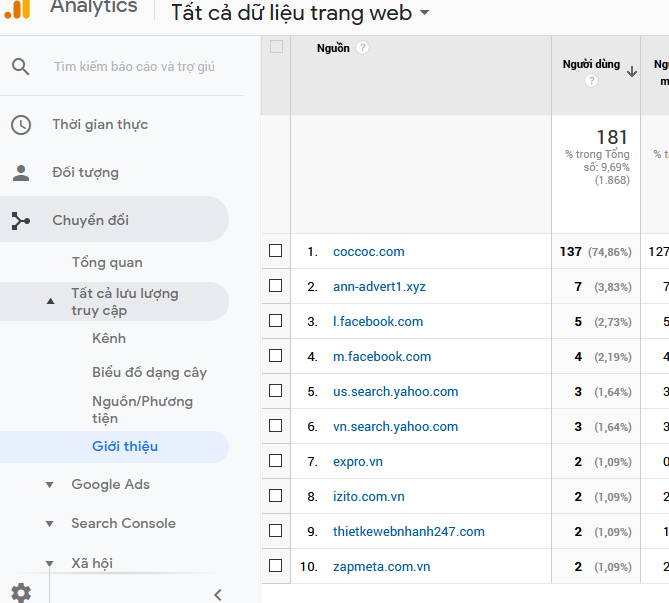This screenshot has height=603, width=669.
Task: Click the search reports input field
Action: 135,67
